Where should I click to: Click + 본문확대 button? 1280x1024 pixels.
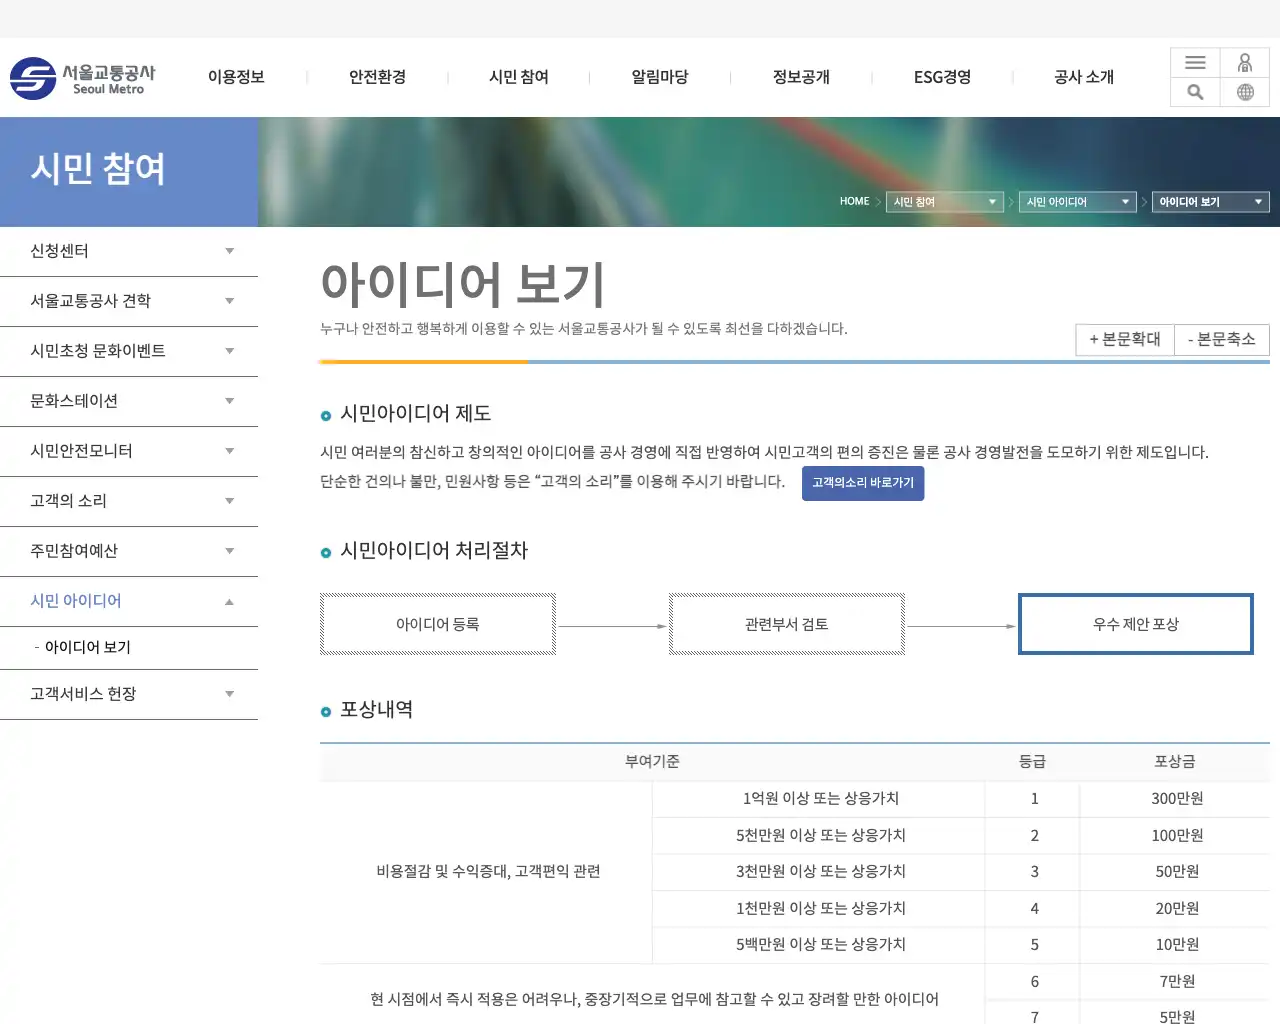(x=1125, y=339)
